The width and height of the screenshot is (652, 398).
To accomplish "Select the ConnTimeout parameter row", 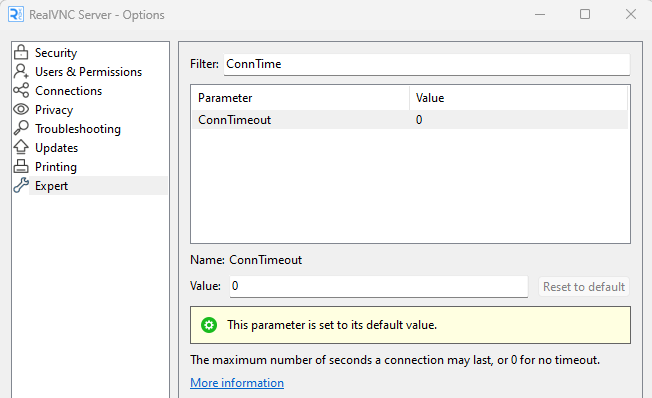I will tap(410, 120).
